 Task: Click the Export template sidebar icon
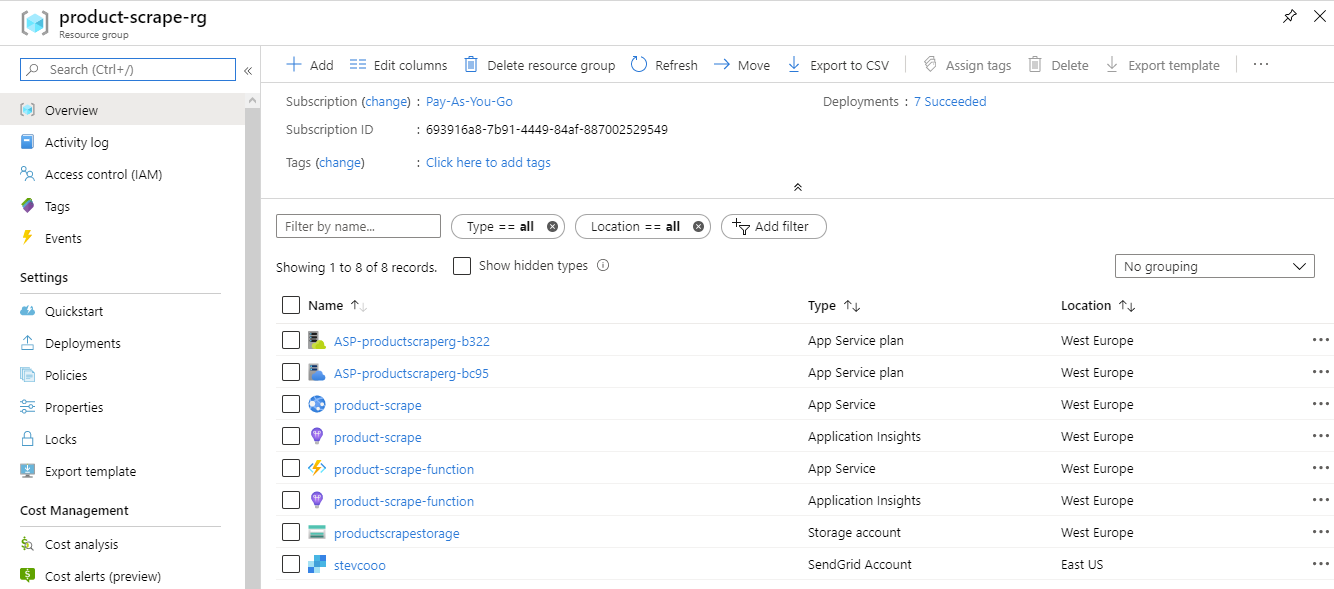point(27,471)
